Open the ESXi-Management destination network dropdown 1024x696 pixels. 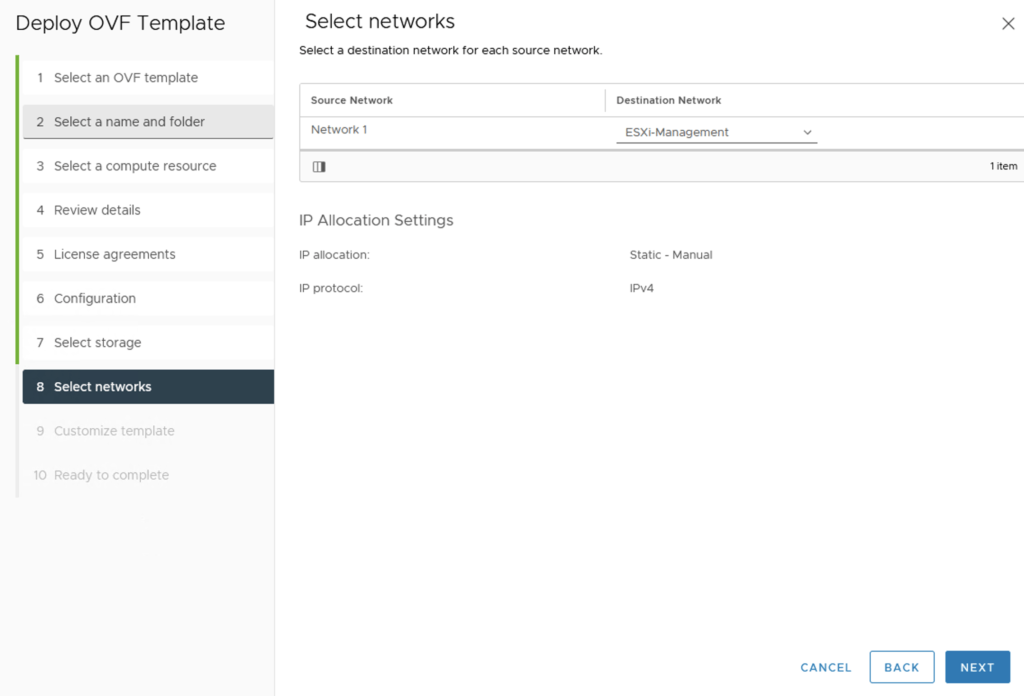tap(715, 133)
